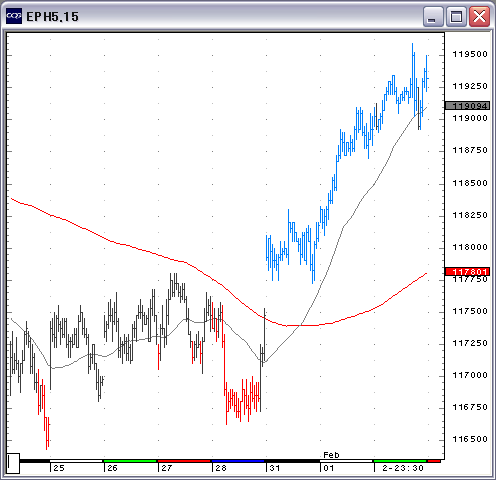The height and width of the screenshot is (480, 496).
Task: Click the 117250 price axis label
Action: (470, 343)
